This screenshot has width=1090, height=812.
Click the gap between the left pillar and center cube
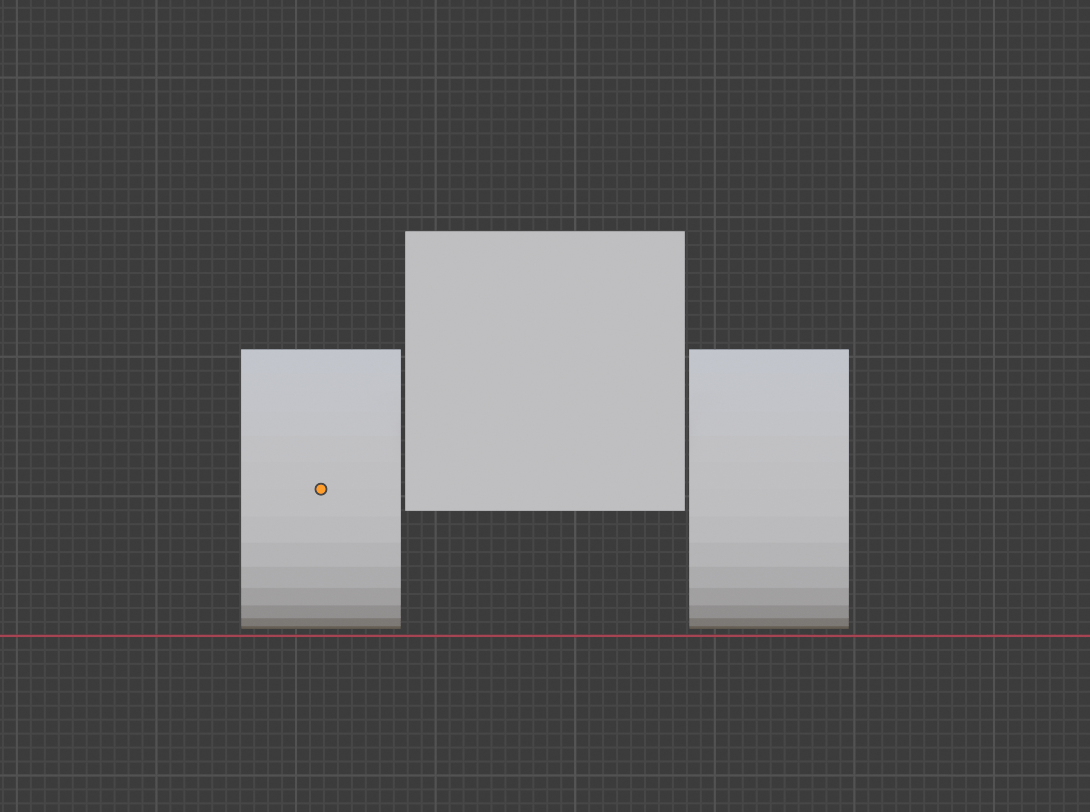click(x=402, y=430)
